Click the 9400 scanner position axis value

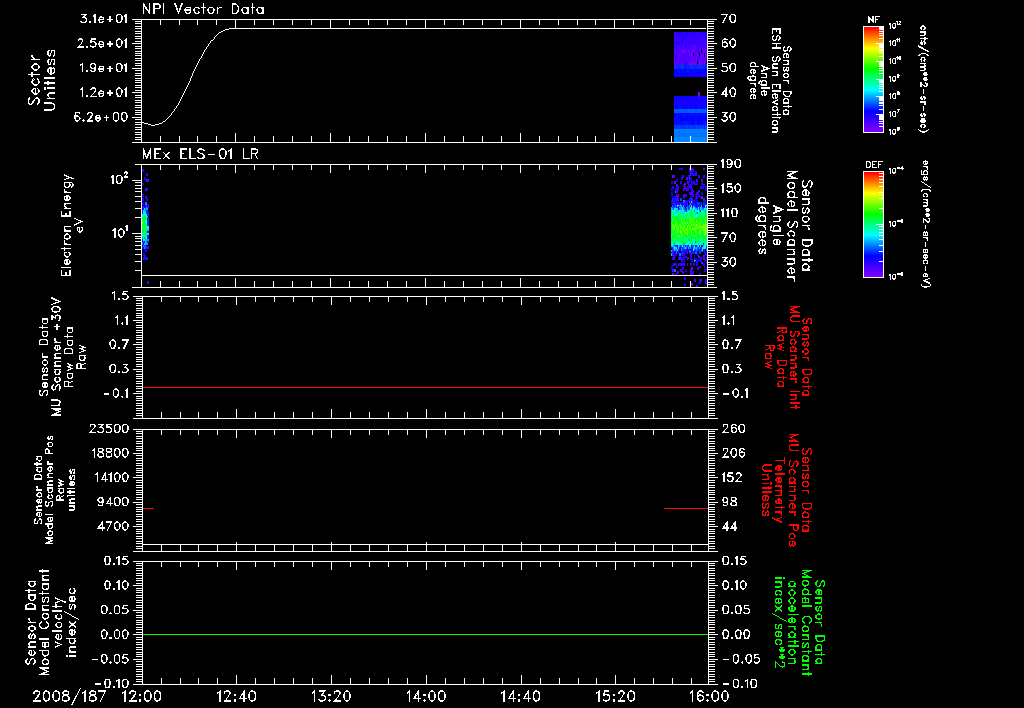[114, 502]
